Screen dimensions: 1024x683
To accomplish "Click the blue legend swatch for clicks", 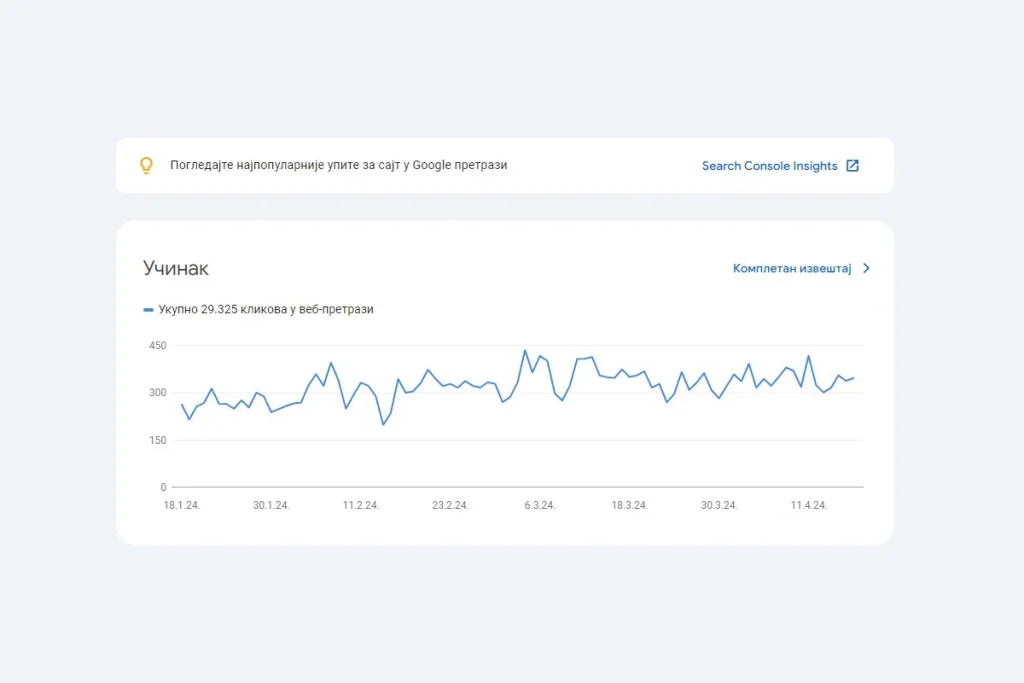I will [148, 310].
